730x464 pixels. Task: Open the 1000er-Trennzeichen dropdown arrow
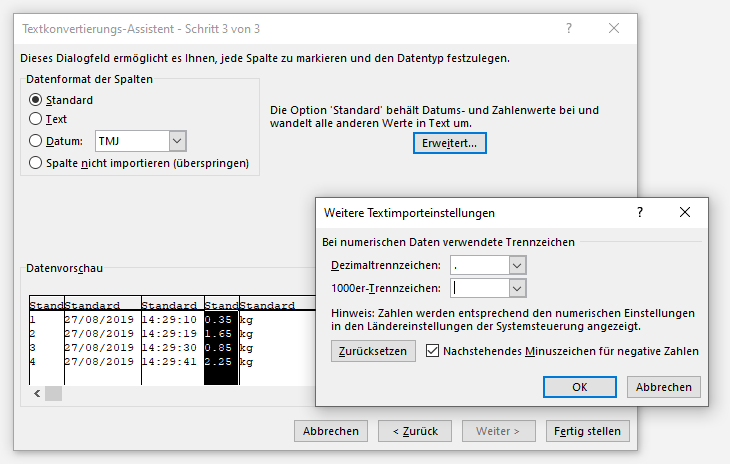[517, 289]
